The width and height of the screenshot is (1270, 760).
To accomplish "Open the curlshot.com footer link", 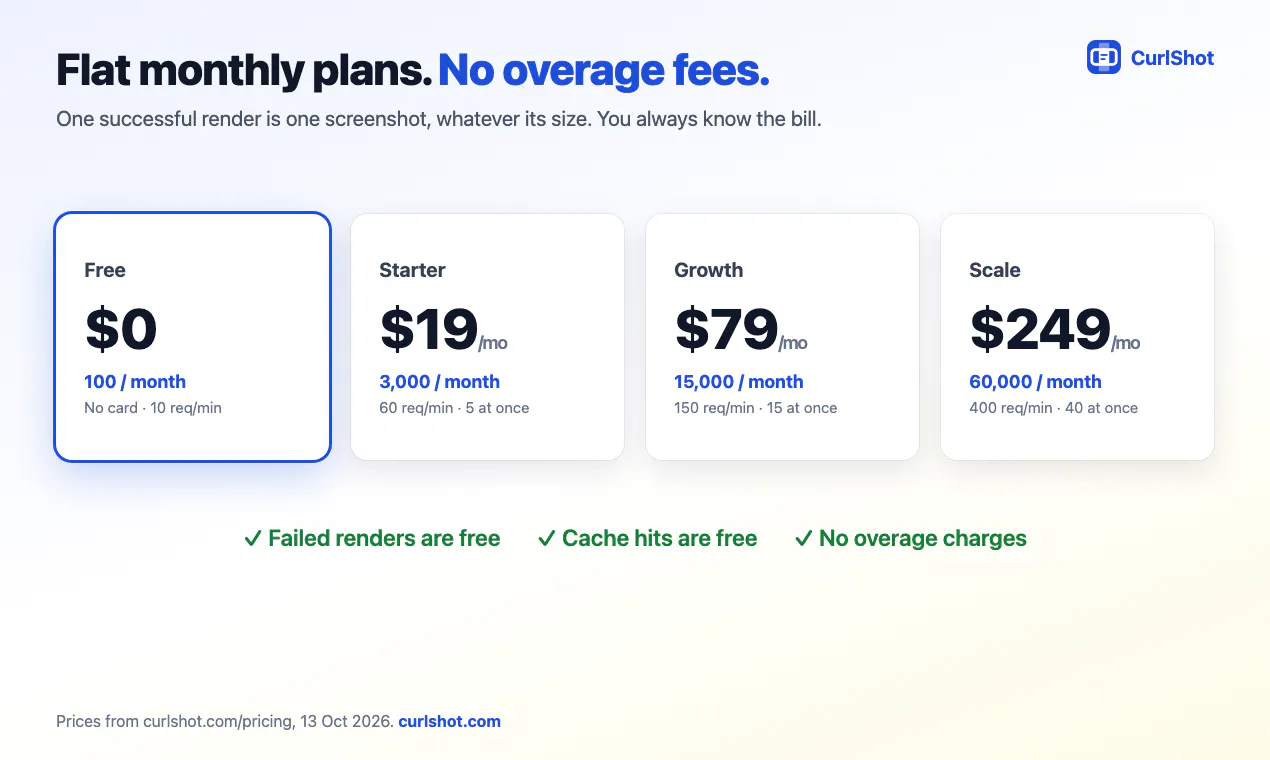I will pos(449,721).
